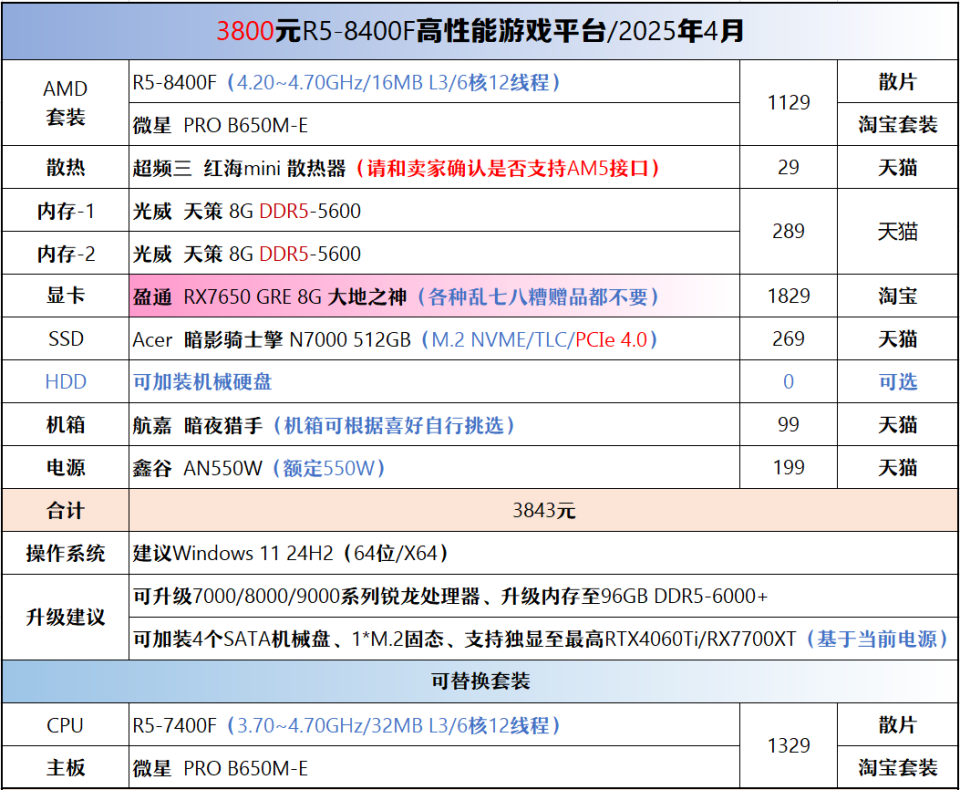Select the "可替换套装" section header
This screenshot has height=790, width=960.
(x=480, y=681)
